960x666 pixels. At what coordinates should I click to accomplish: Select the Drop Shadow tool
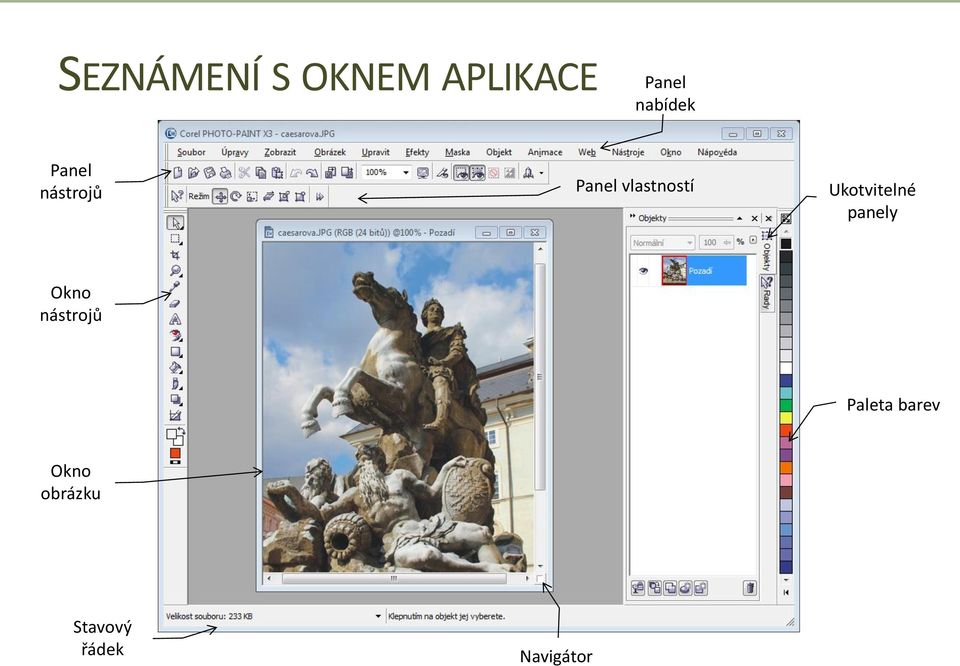[x=176, y=400]
